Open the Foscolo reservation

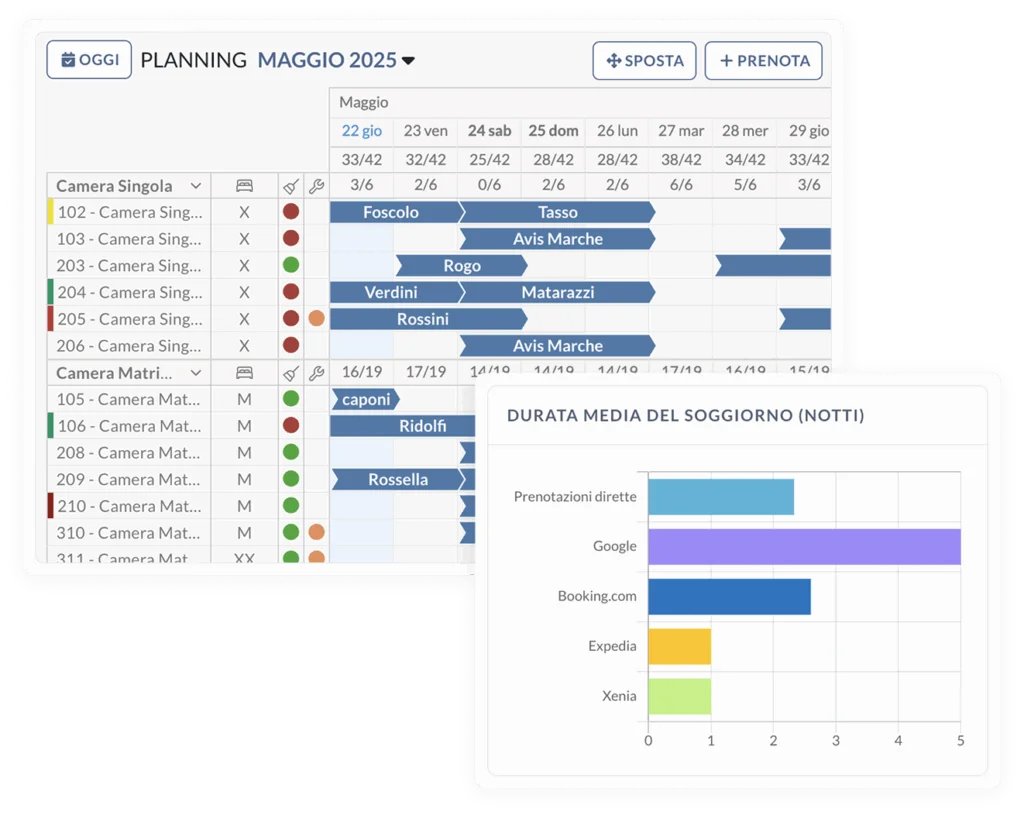pyautogui.click(x=395, y=212)
